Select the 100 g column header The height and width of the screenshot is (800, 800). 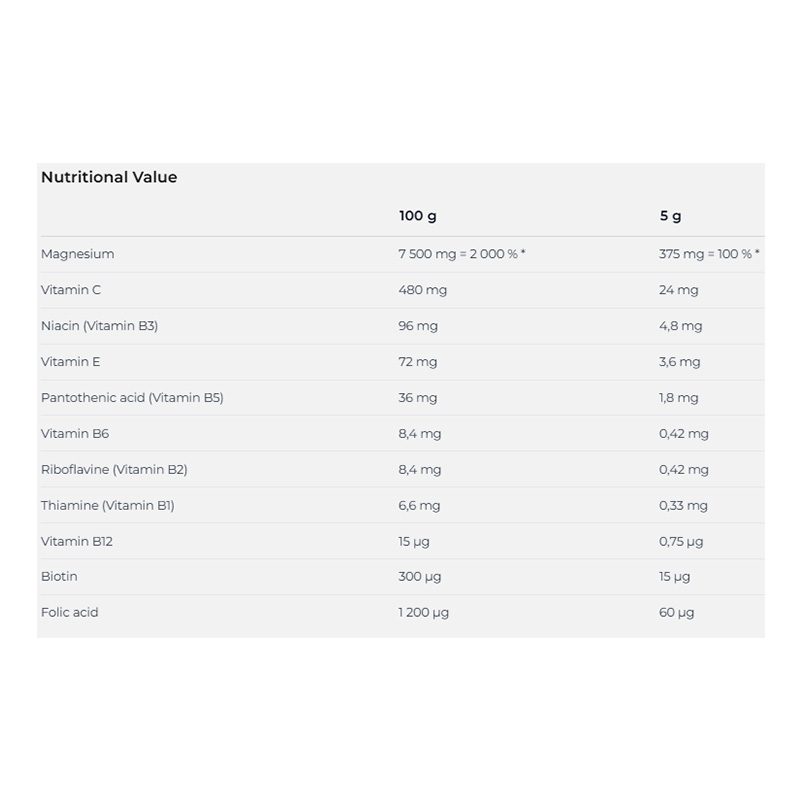coord(418,215)
